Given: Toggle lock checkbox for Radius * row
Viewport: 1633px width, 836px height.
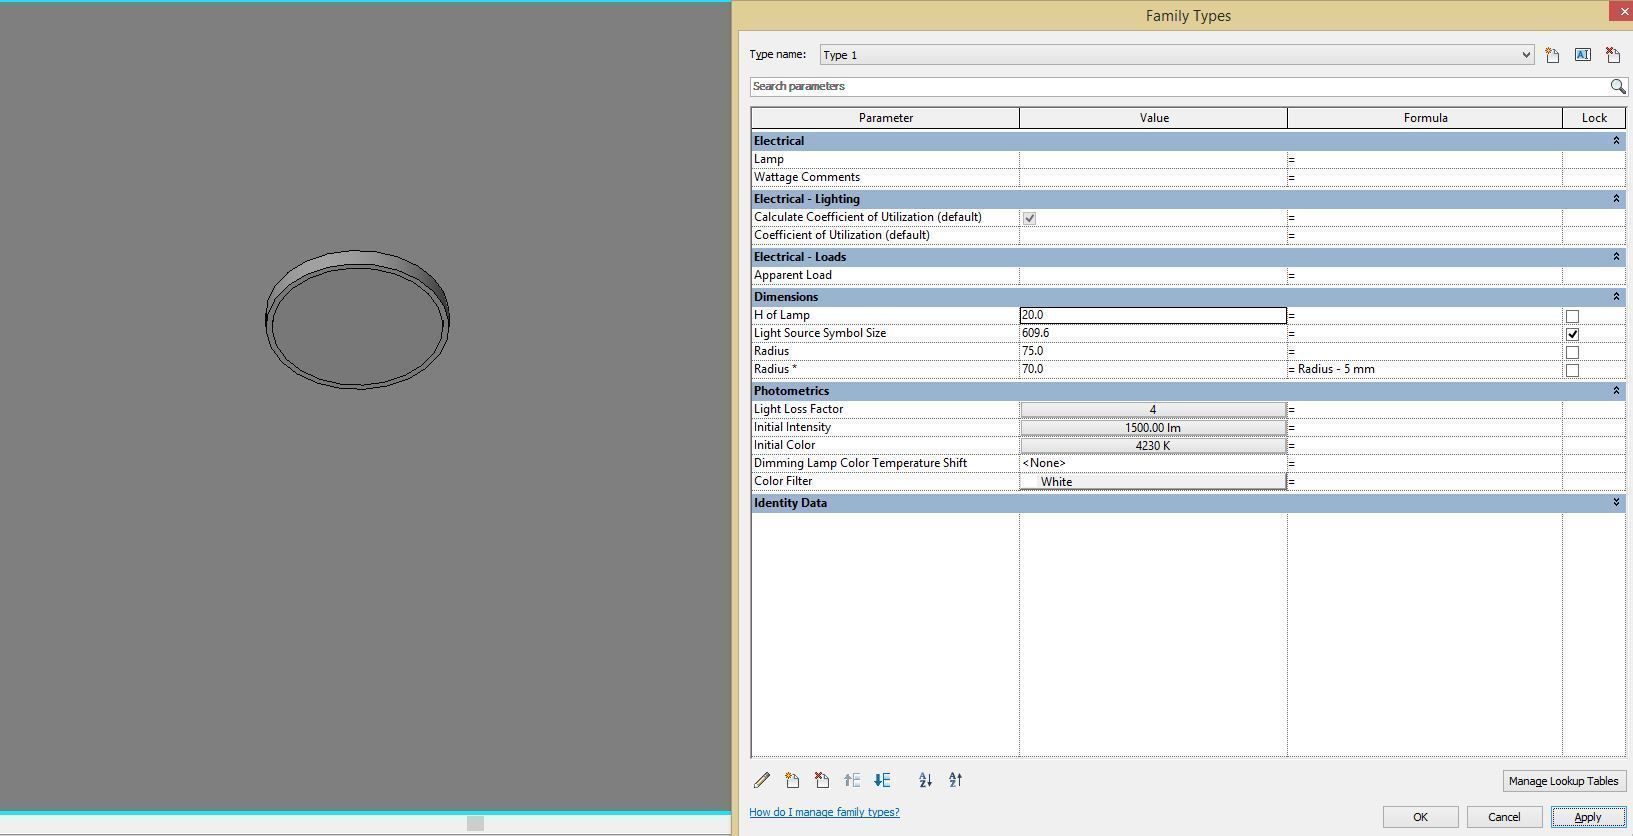Looking at the screenshot, I should [x=1572, y=370].
